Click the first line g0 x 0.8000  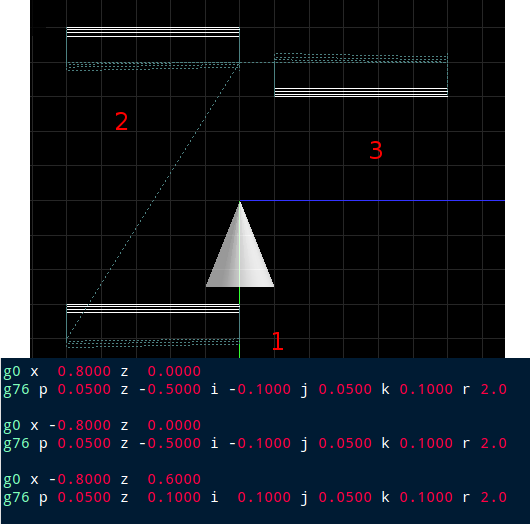[102, 371]
